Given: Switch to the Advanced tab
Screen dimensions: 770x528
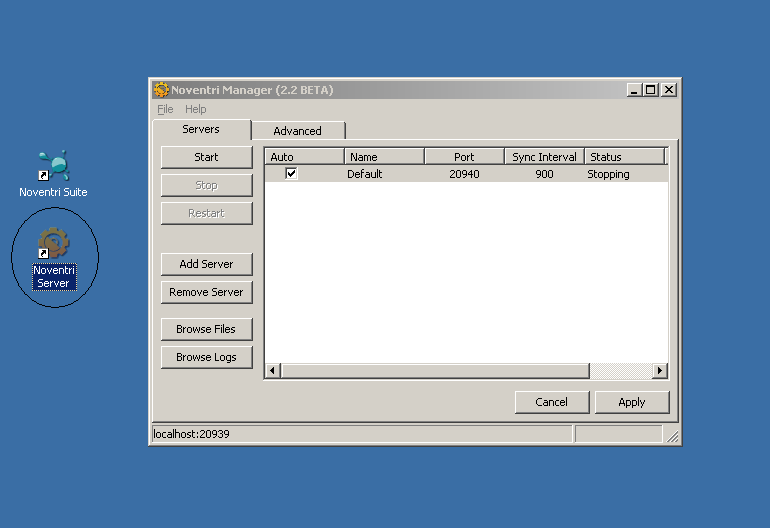Looking at the screenshot, I should click(298, 131).
